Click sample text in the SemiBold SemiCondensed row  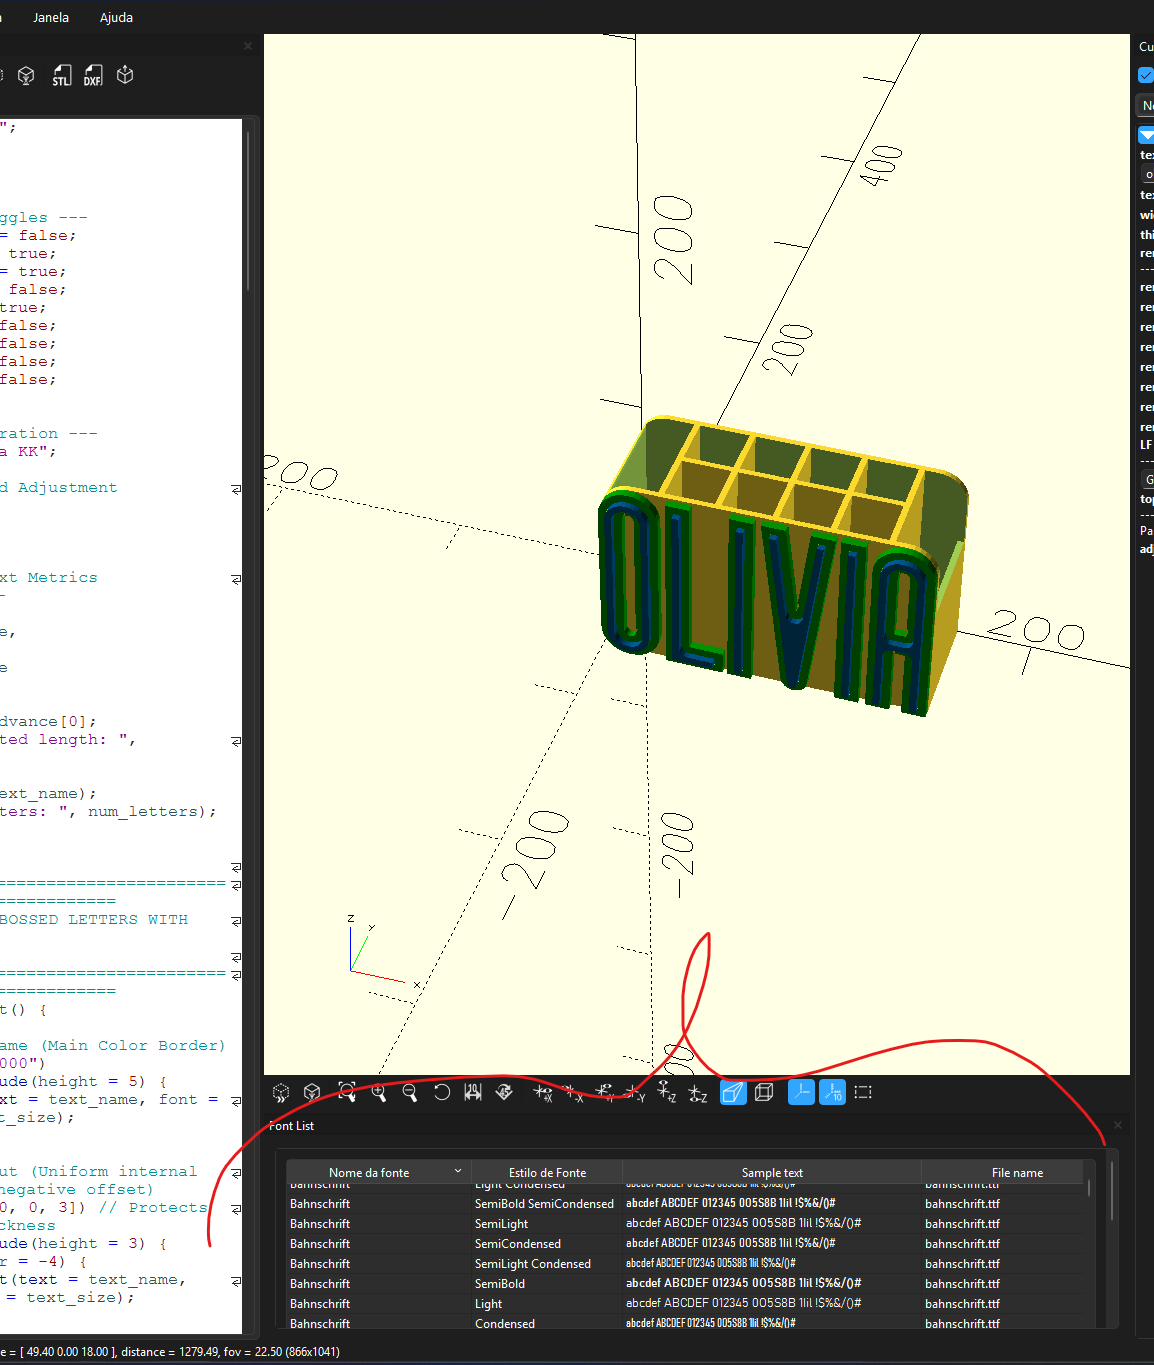tap(731, 1204)
